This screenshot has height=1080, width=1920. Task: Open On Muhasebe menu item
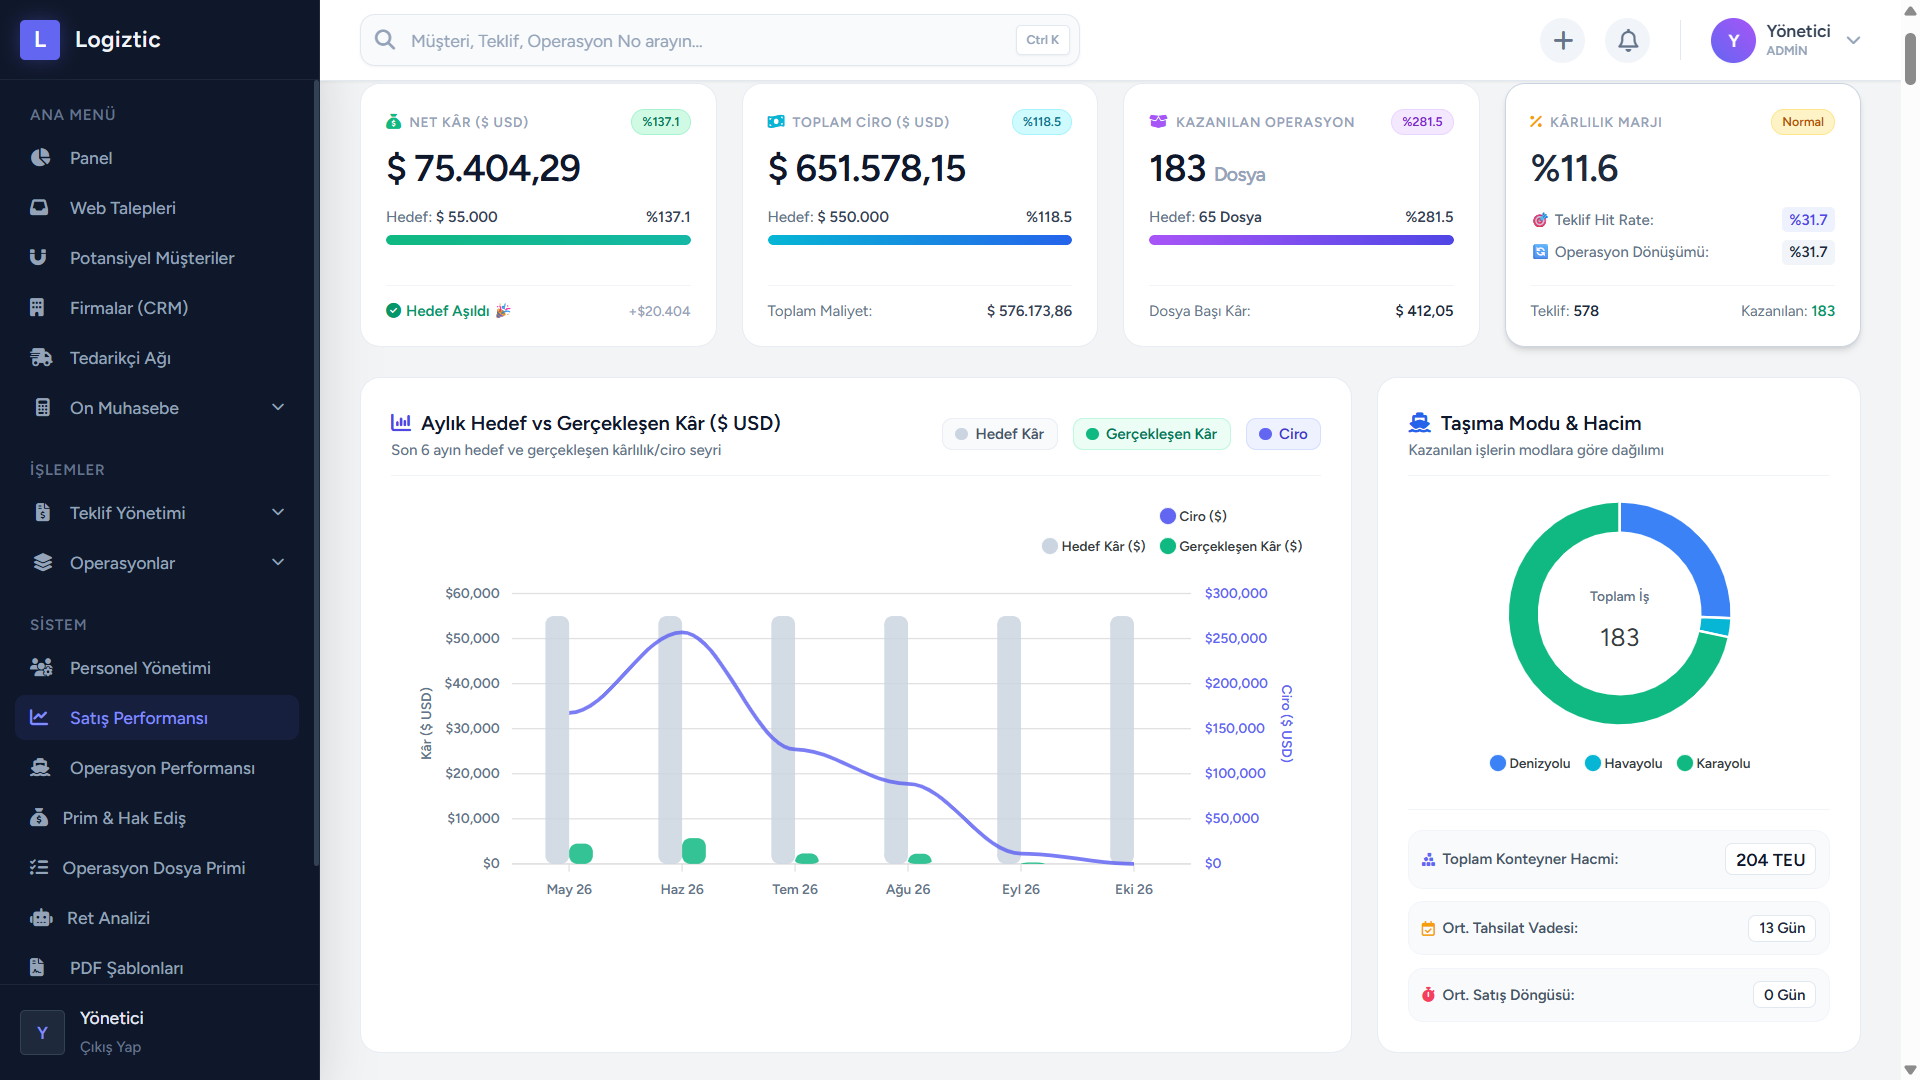click(x=157, y=408)
